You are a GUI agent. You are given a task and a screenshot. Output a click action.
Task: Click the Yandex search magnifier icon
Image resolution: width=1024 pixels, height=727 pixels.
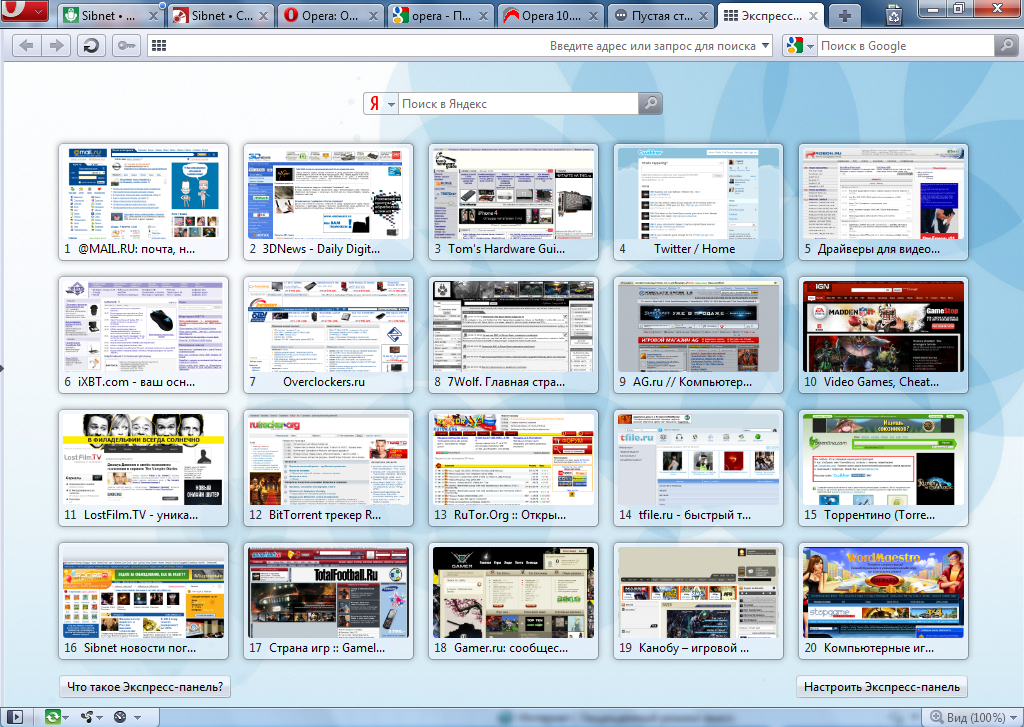coord(650,103)
